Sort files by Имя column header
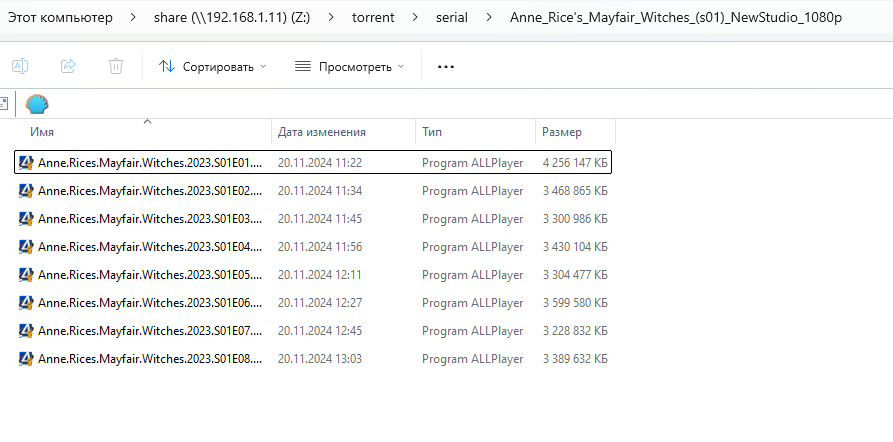Screen dimensions: 893x442 pyautogui.click(x=42, y=132)
